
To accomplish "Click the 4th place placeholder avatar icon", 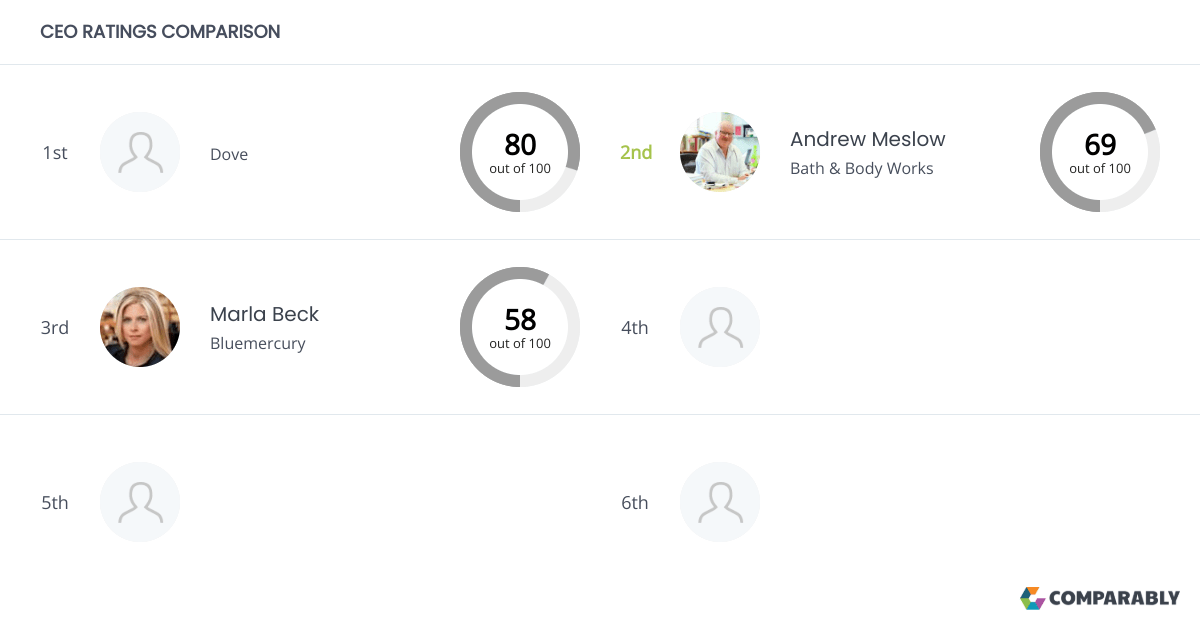I will click(720, 327).
